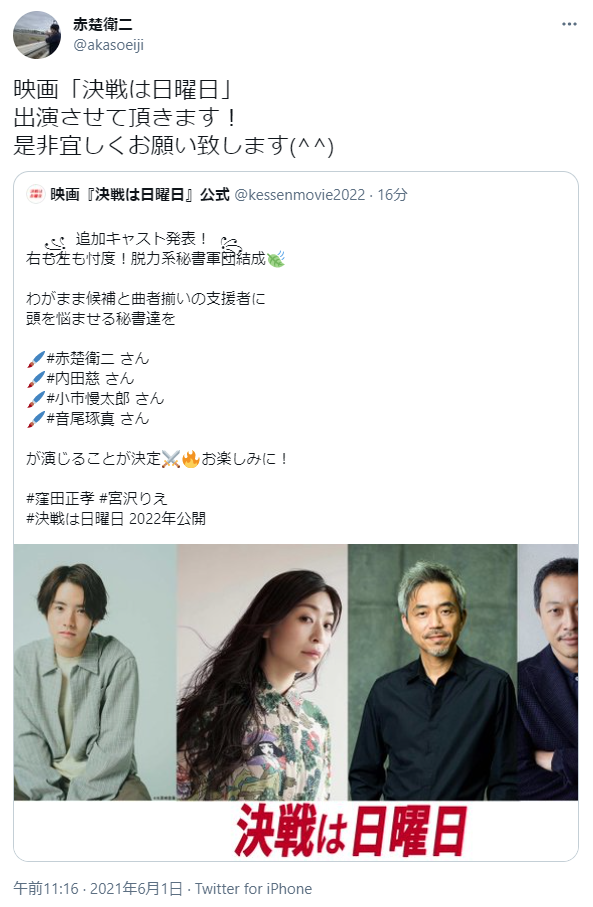
Task: Open the @kessenmovie2022 handle
Action: tap(300, 195)
